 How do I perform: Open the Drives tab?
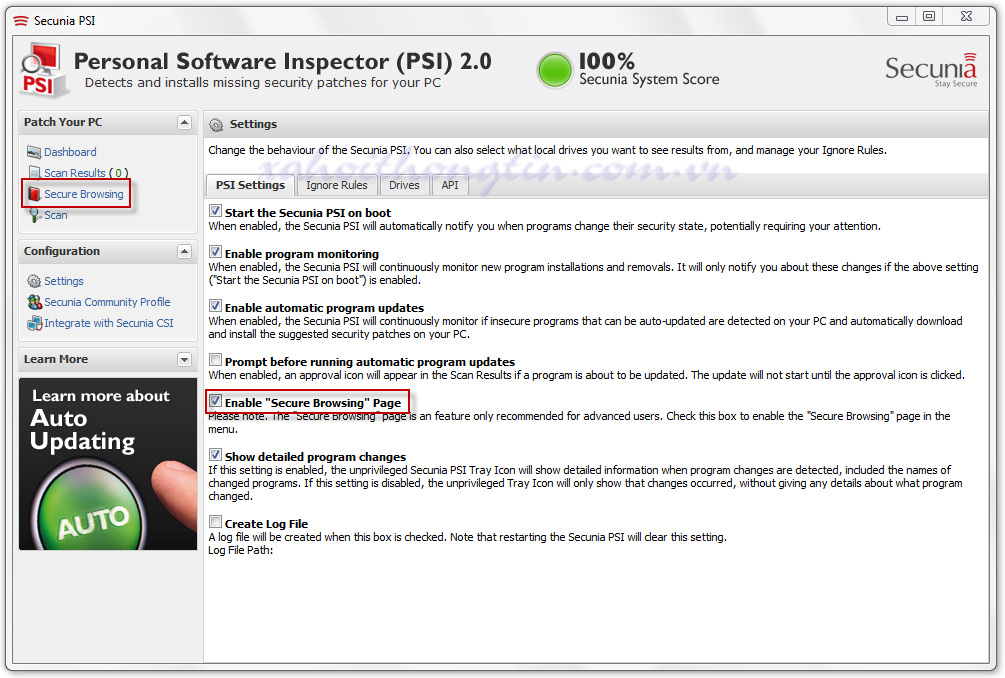pyautogui.click(x=404, y=185)
